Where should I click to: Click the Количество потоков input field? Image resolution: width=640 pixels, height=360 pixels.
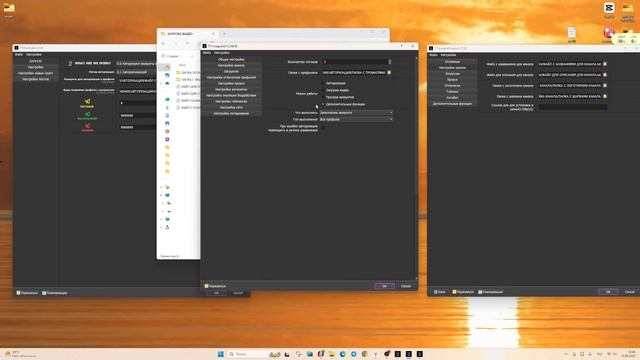coord(355,62)
